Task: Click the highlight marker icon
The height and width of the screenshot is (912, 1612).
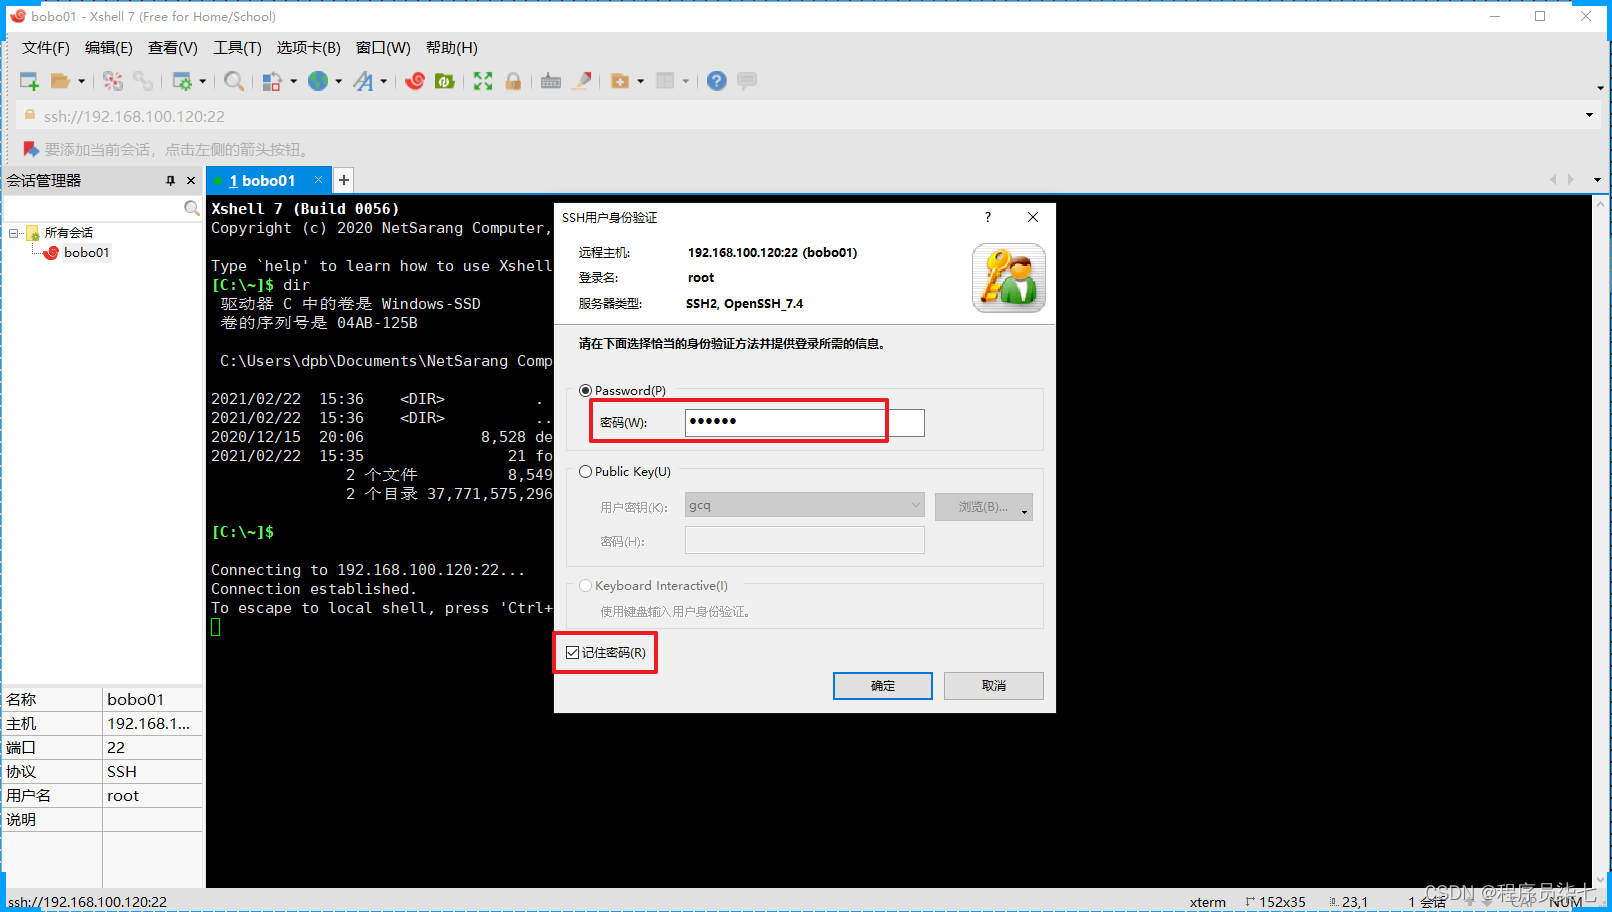Action: [x=581, y=81]
